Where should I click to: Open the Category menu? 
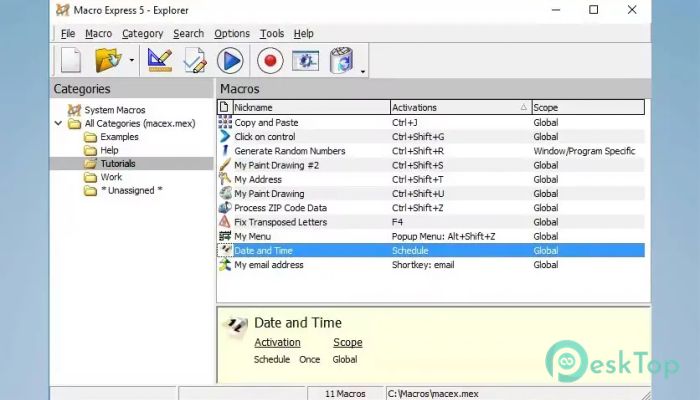142,33
